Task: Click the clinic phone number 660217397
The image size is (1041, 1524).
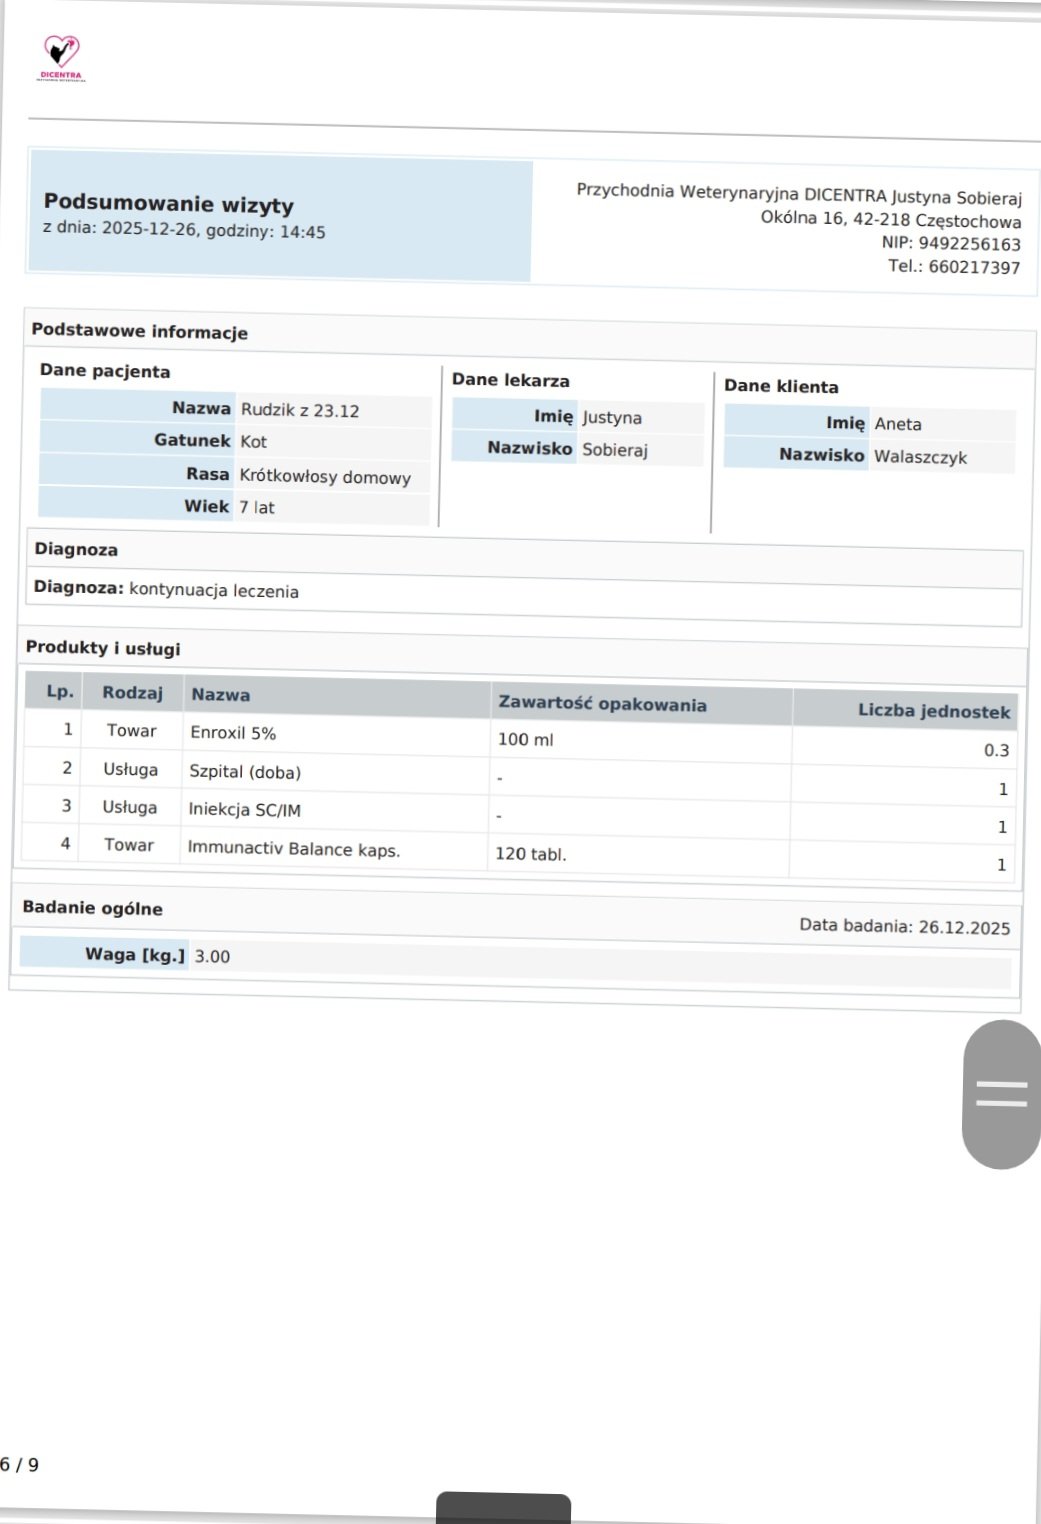Action: point(974,267)
